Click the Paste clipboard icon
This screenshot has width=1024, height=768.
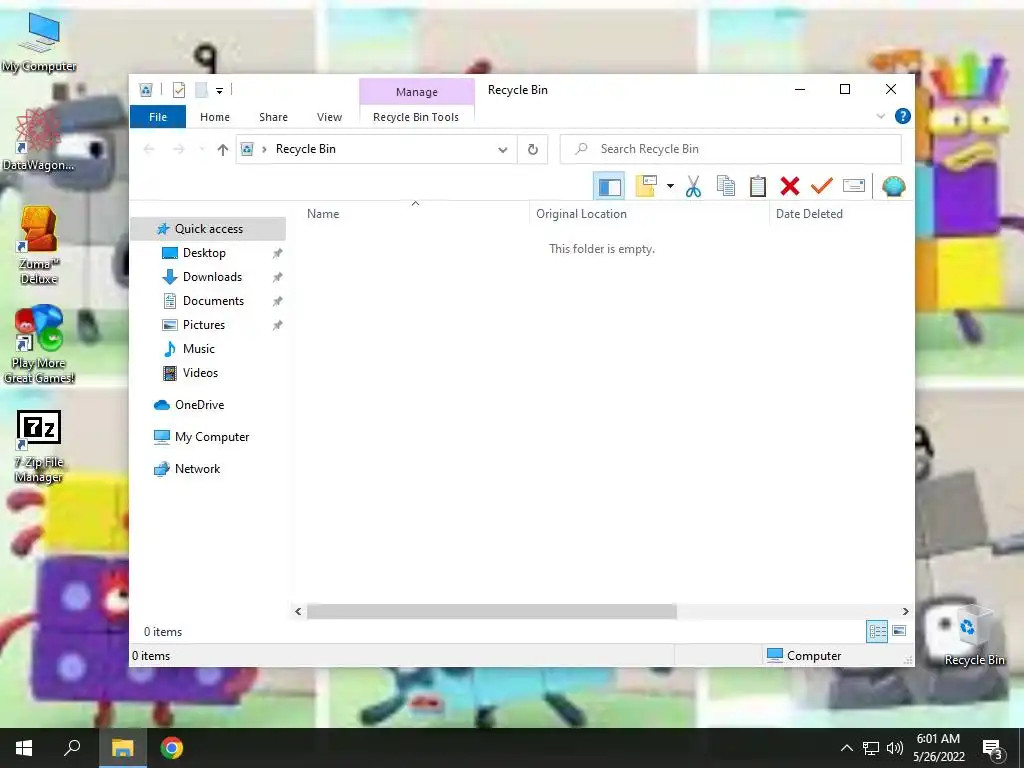(758, 186)
